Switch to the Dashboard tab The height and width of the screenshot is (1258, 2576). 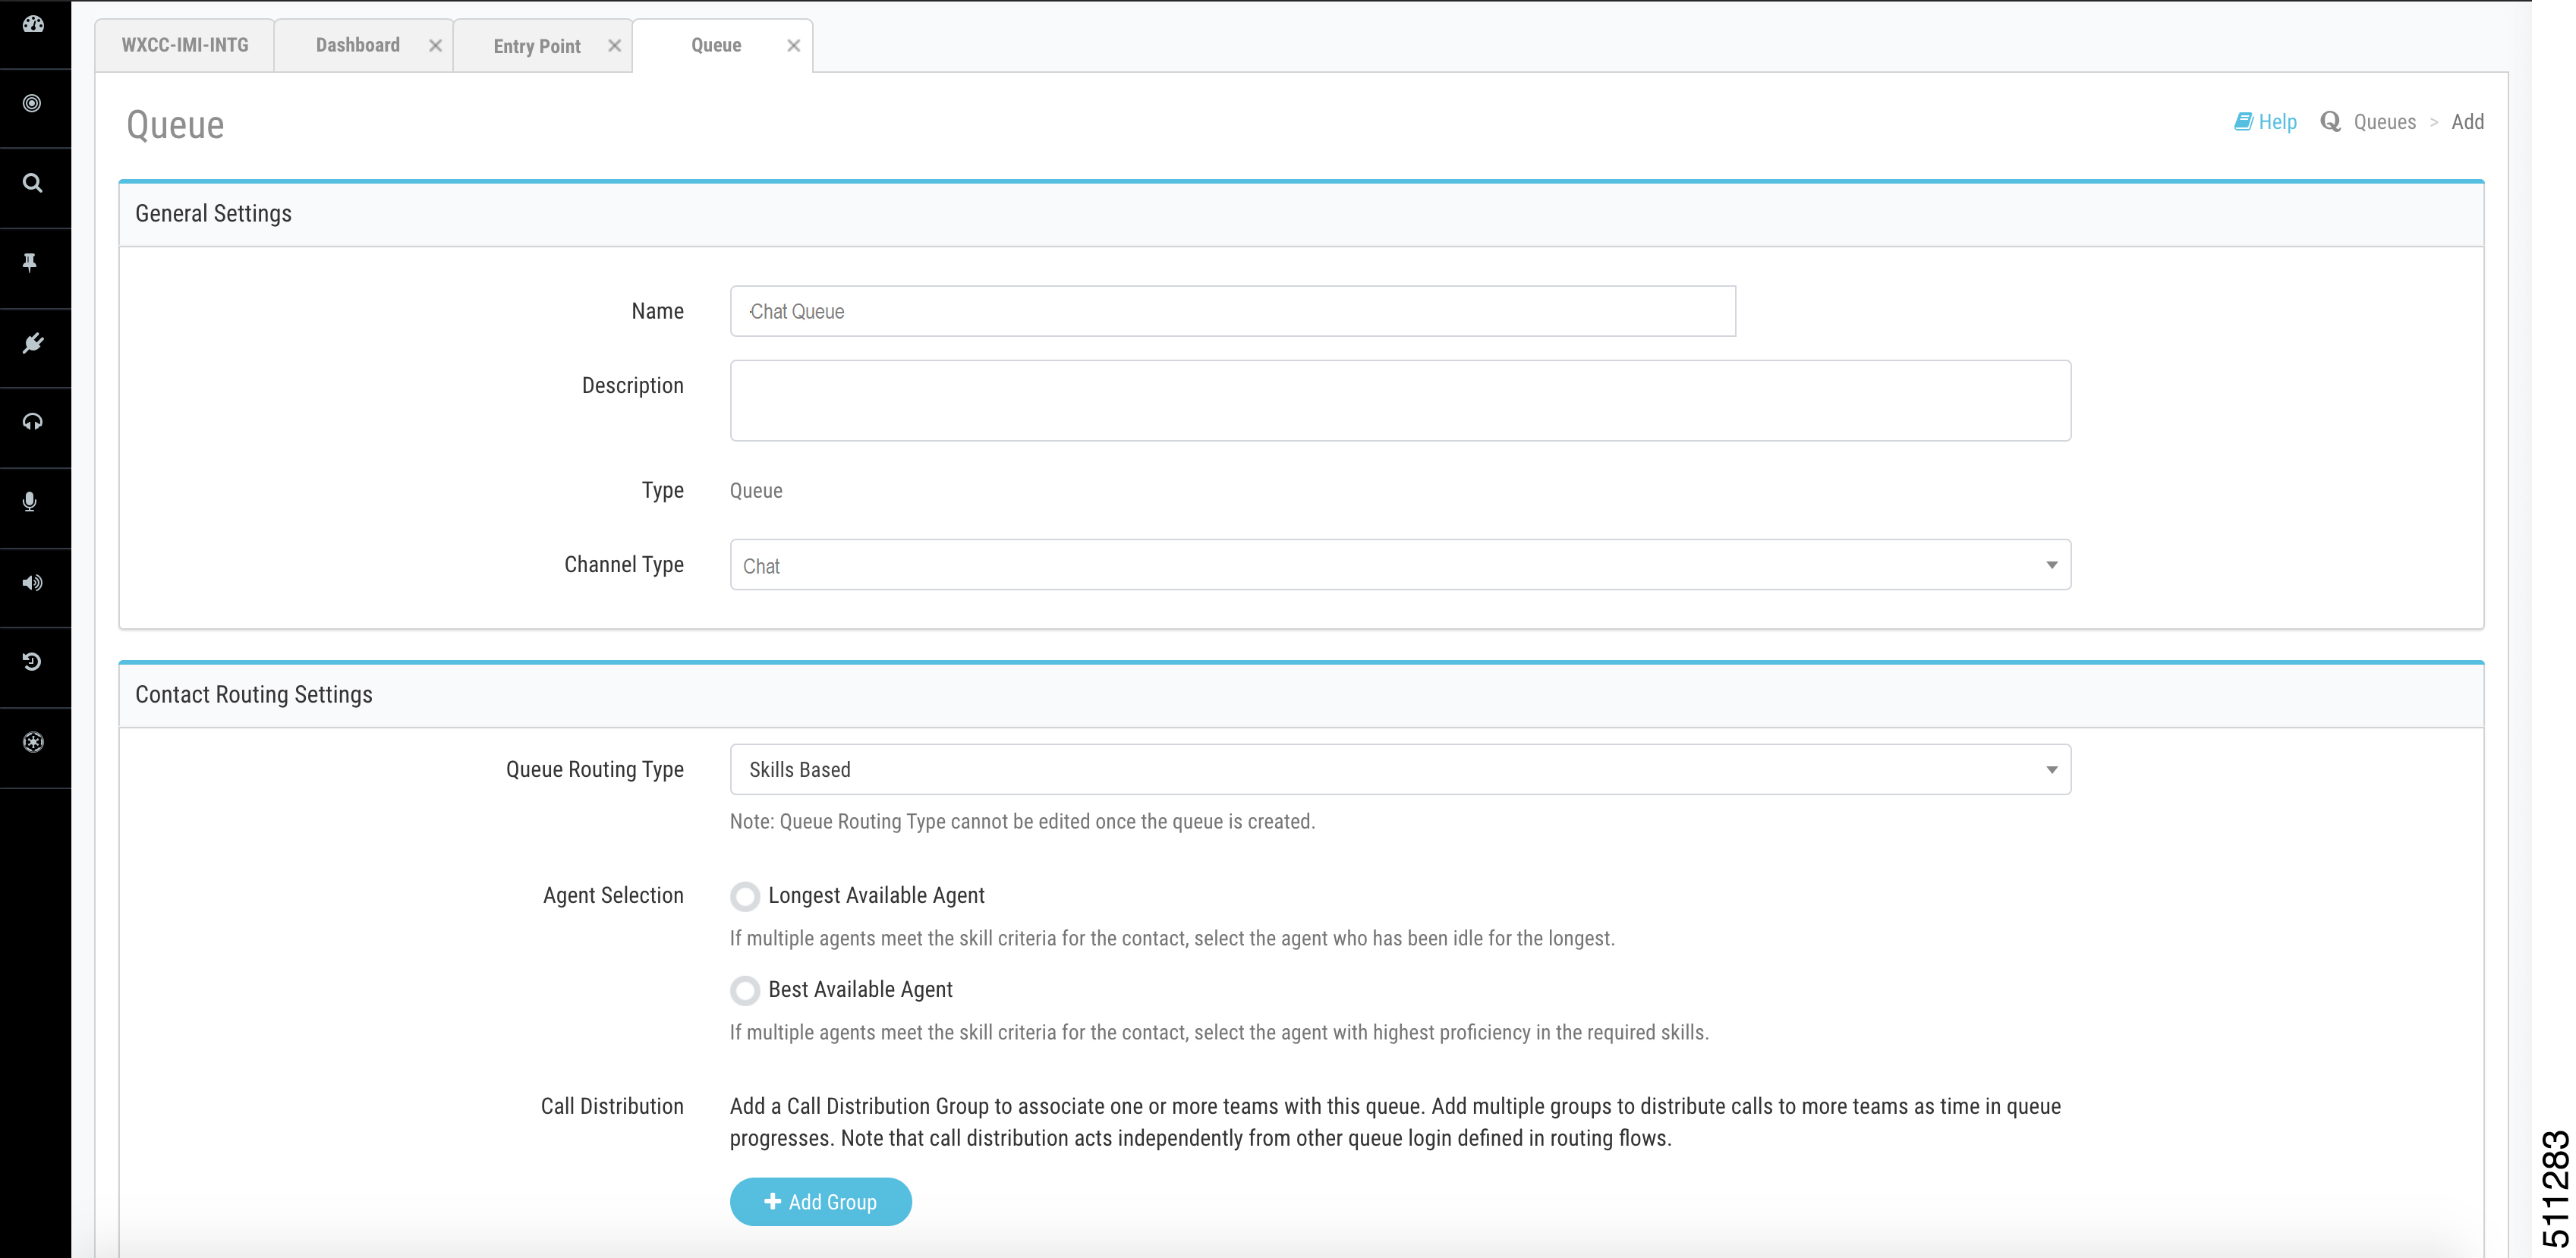click(357, 45)
